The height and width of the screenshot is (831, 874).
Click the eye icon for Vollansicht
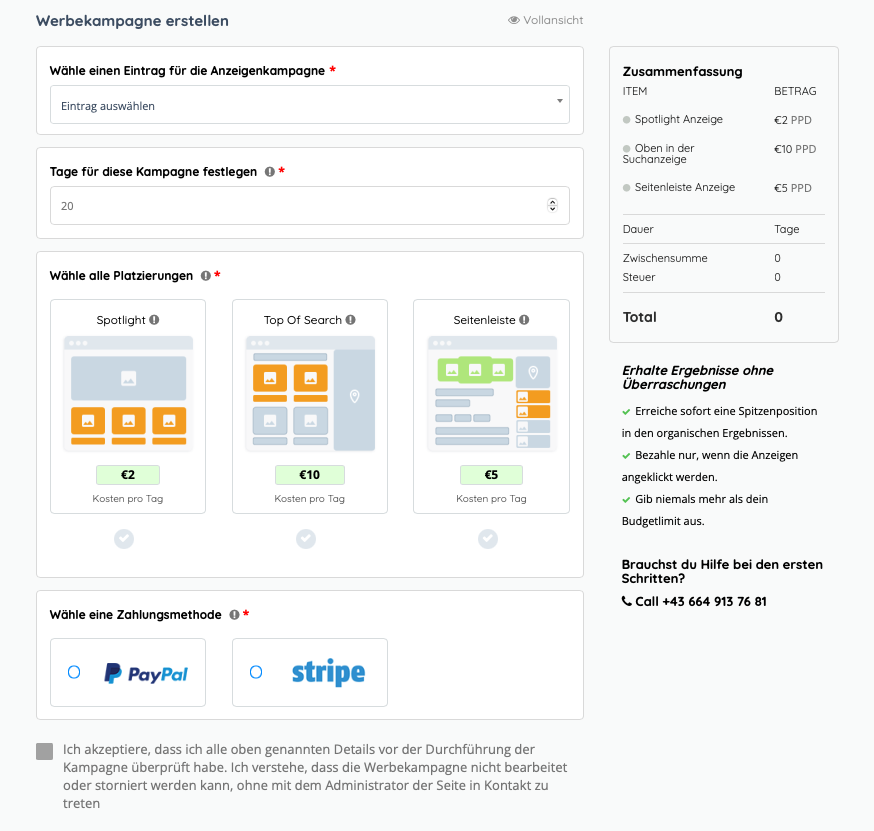click(x=514, y=20)
